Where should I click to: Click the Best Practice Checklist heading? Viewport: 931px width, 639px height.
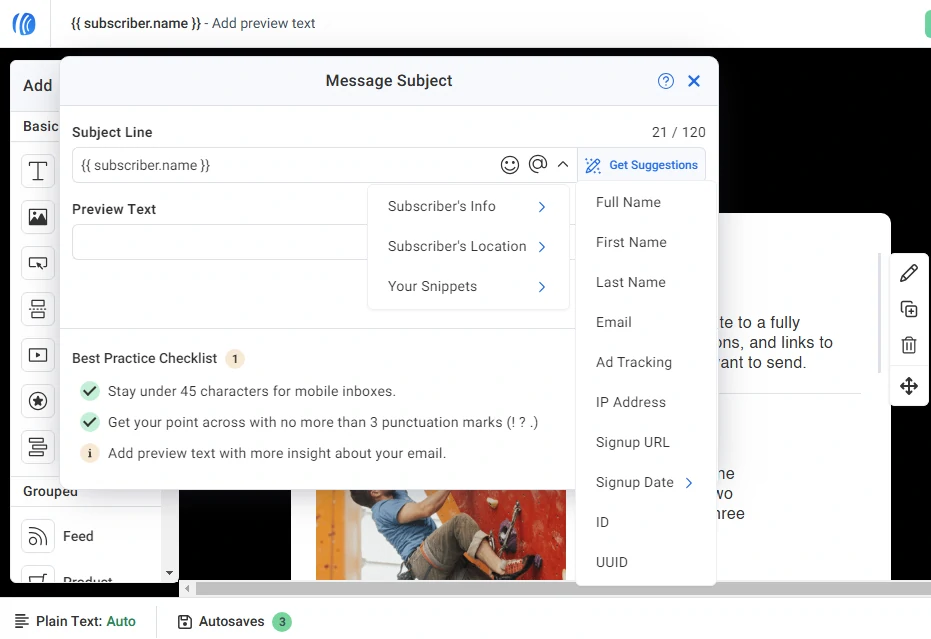coord(145,358)
